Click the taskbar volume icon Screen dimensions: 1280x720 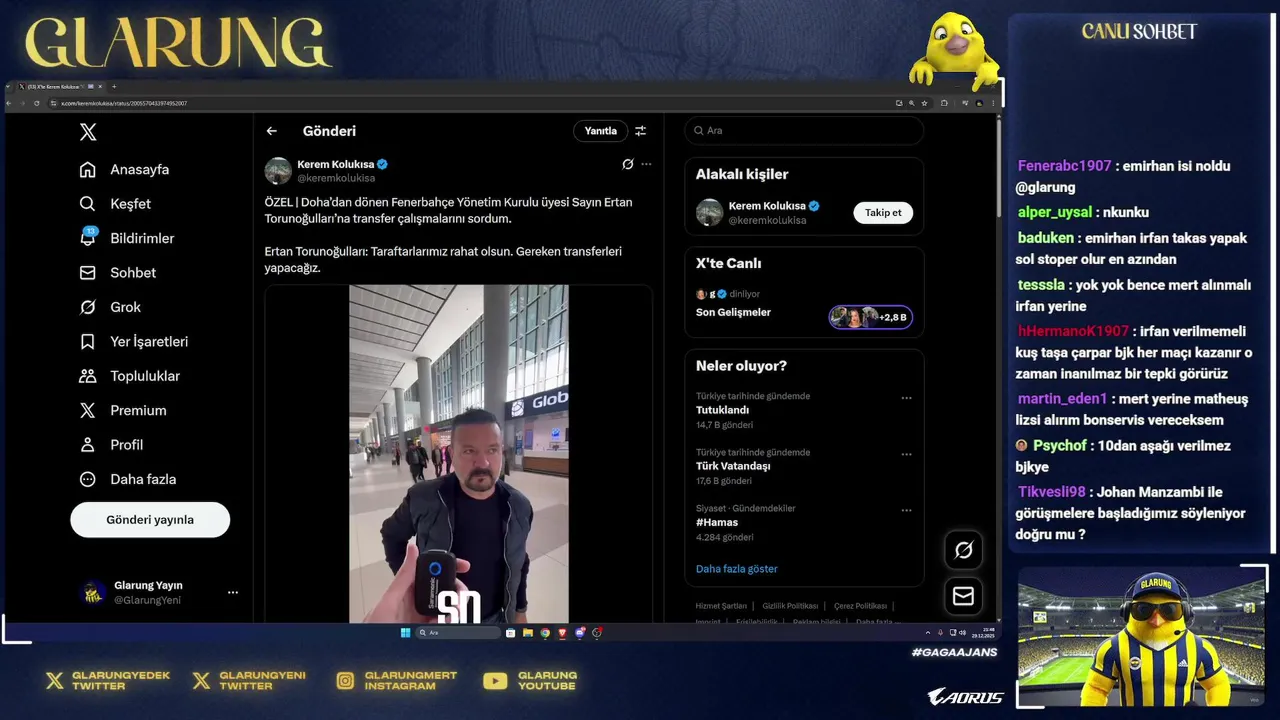point(964,632)
